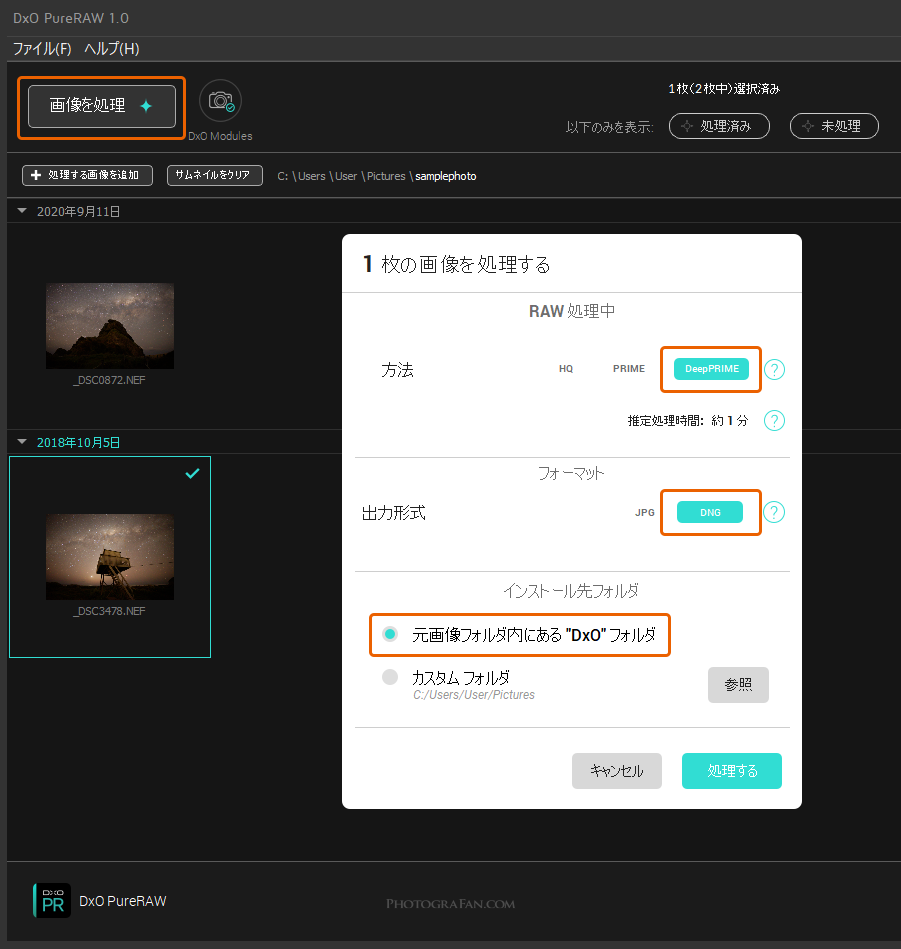This screenshot has width=901, height=949.
Task: Click the 画像を処理 button
Action: 102,106
